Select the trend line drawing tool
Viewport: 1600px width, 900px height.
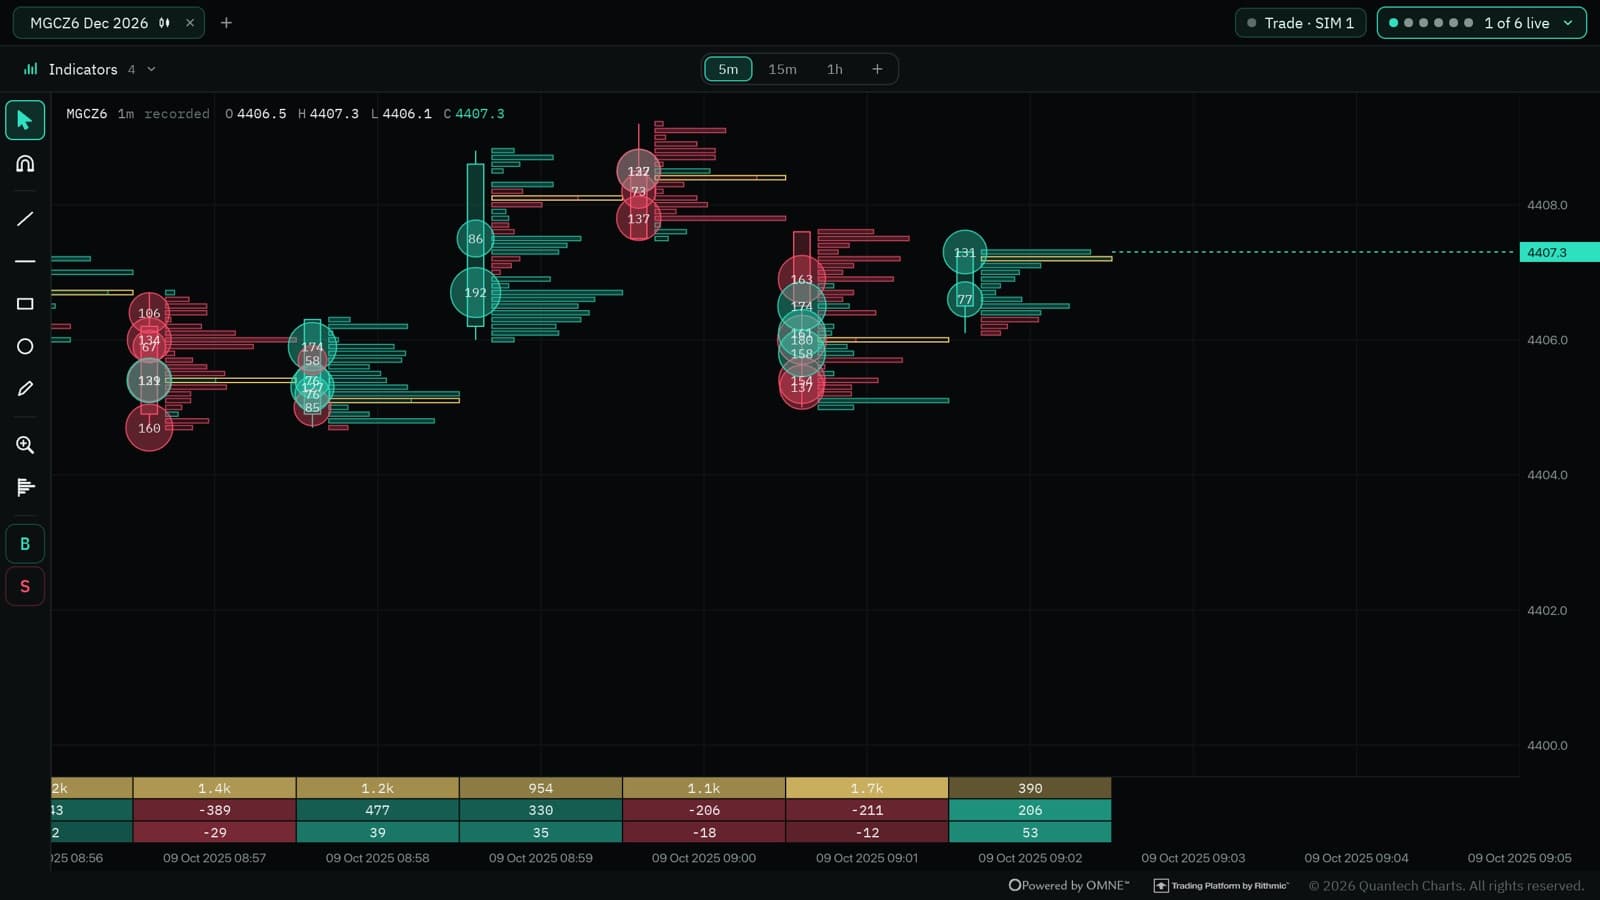click(x=25, y=218)
